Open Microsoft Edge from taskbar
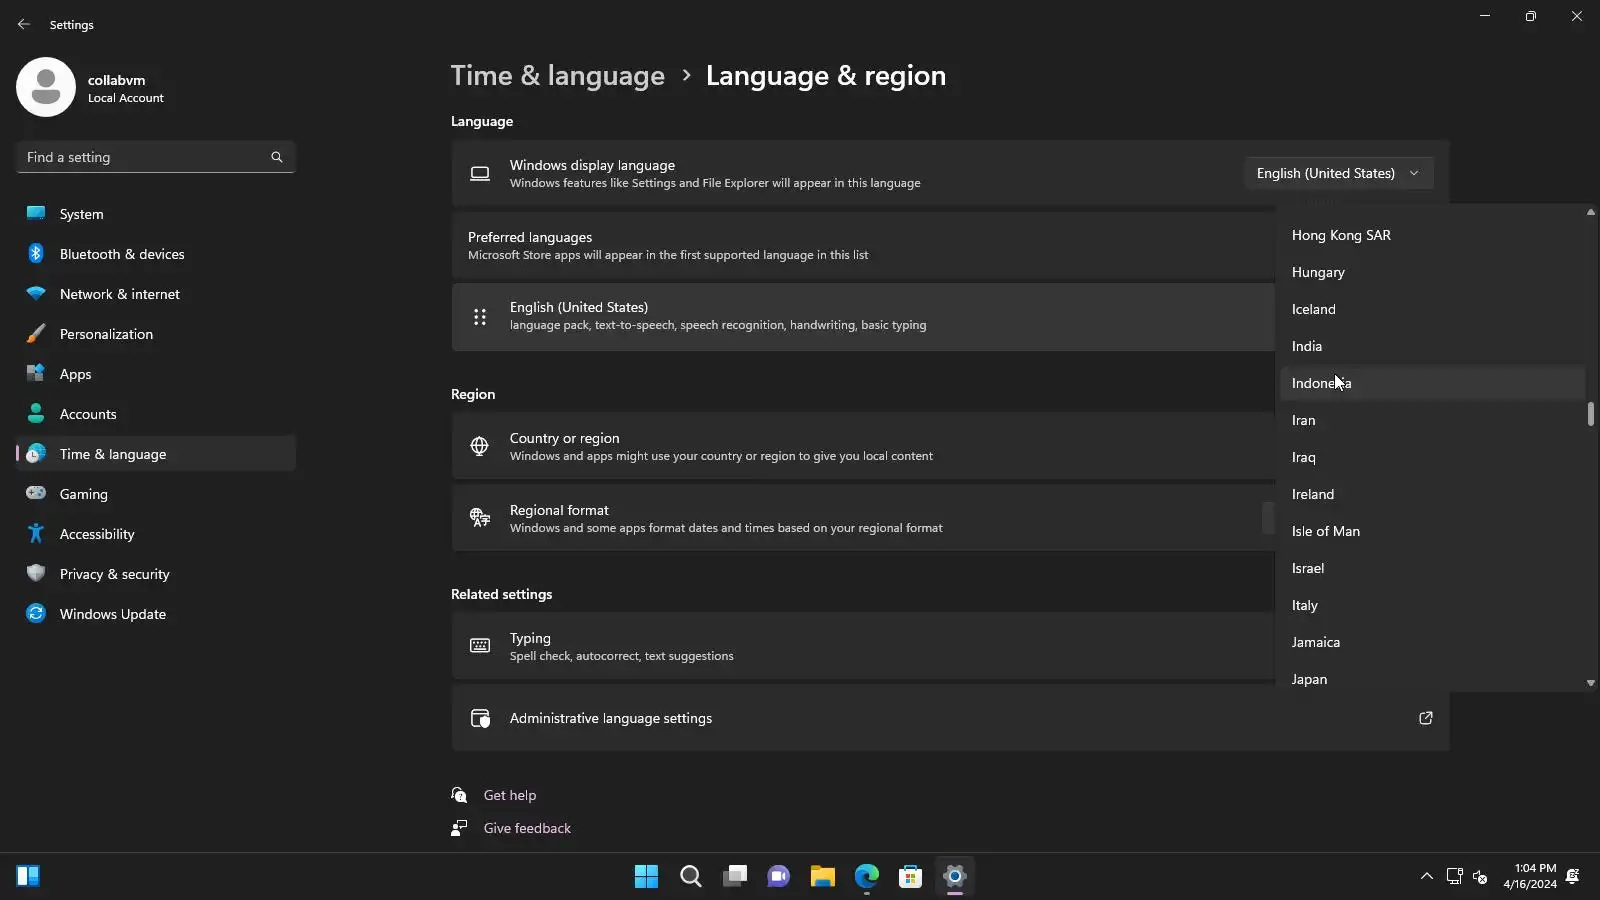This screenshot has width=1600, height=900. click(x=867, y=877)
